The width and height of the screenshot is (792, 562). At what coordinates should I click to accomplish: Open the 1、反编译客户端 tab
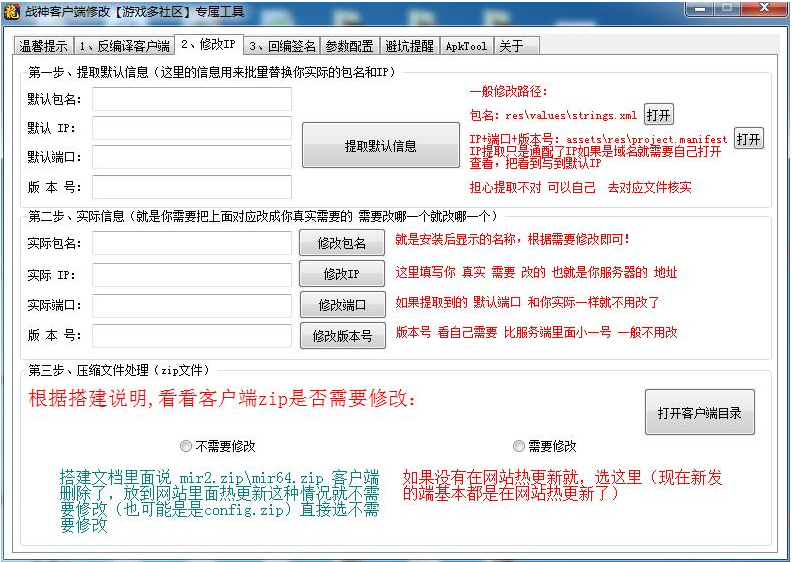[124, 46]
